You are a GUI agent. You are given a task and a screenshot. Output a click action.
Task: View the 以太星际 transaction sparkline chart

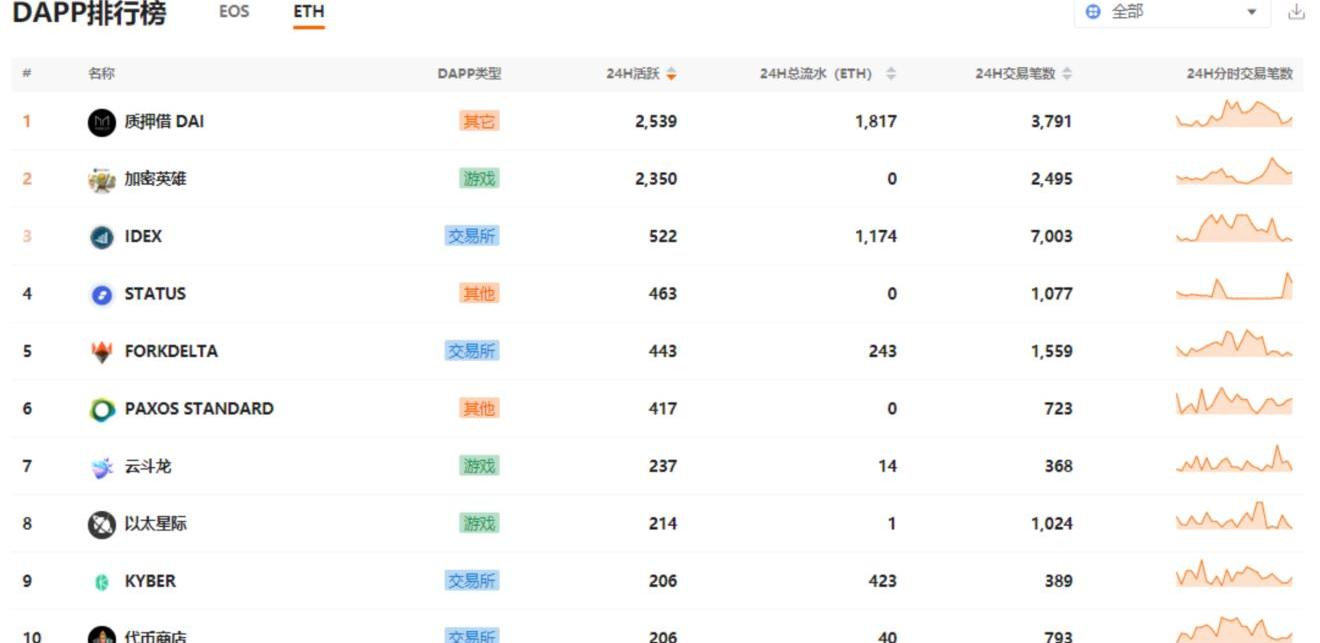click(x=1234, y=516)
